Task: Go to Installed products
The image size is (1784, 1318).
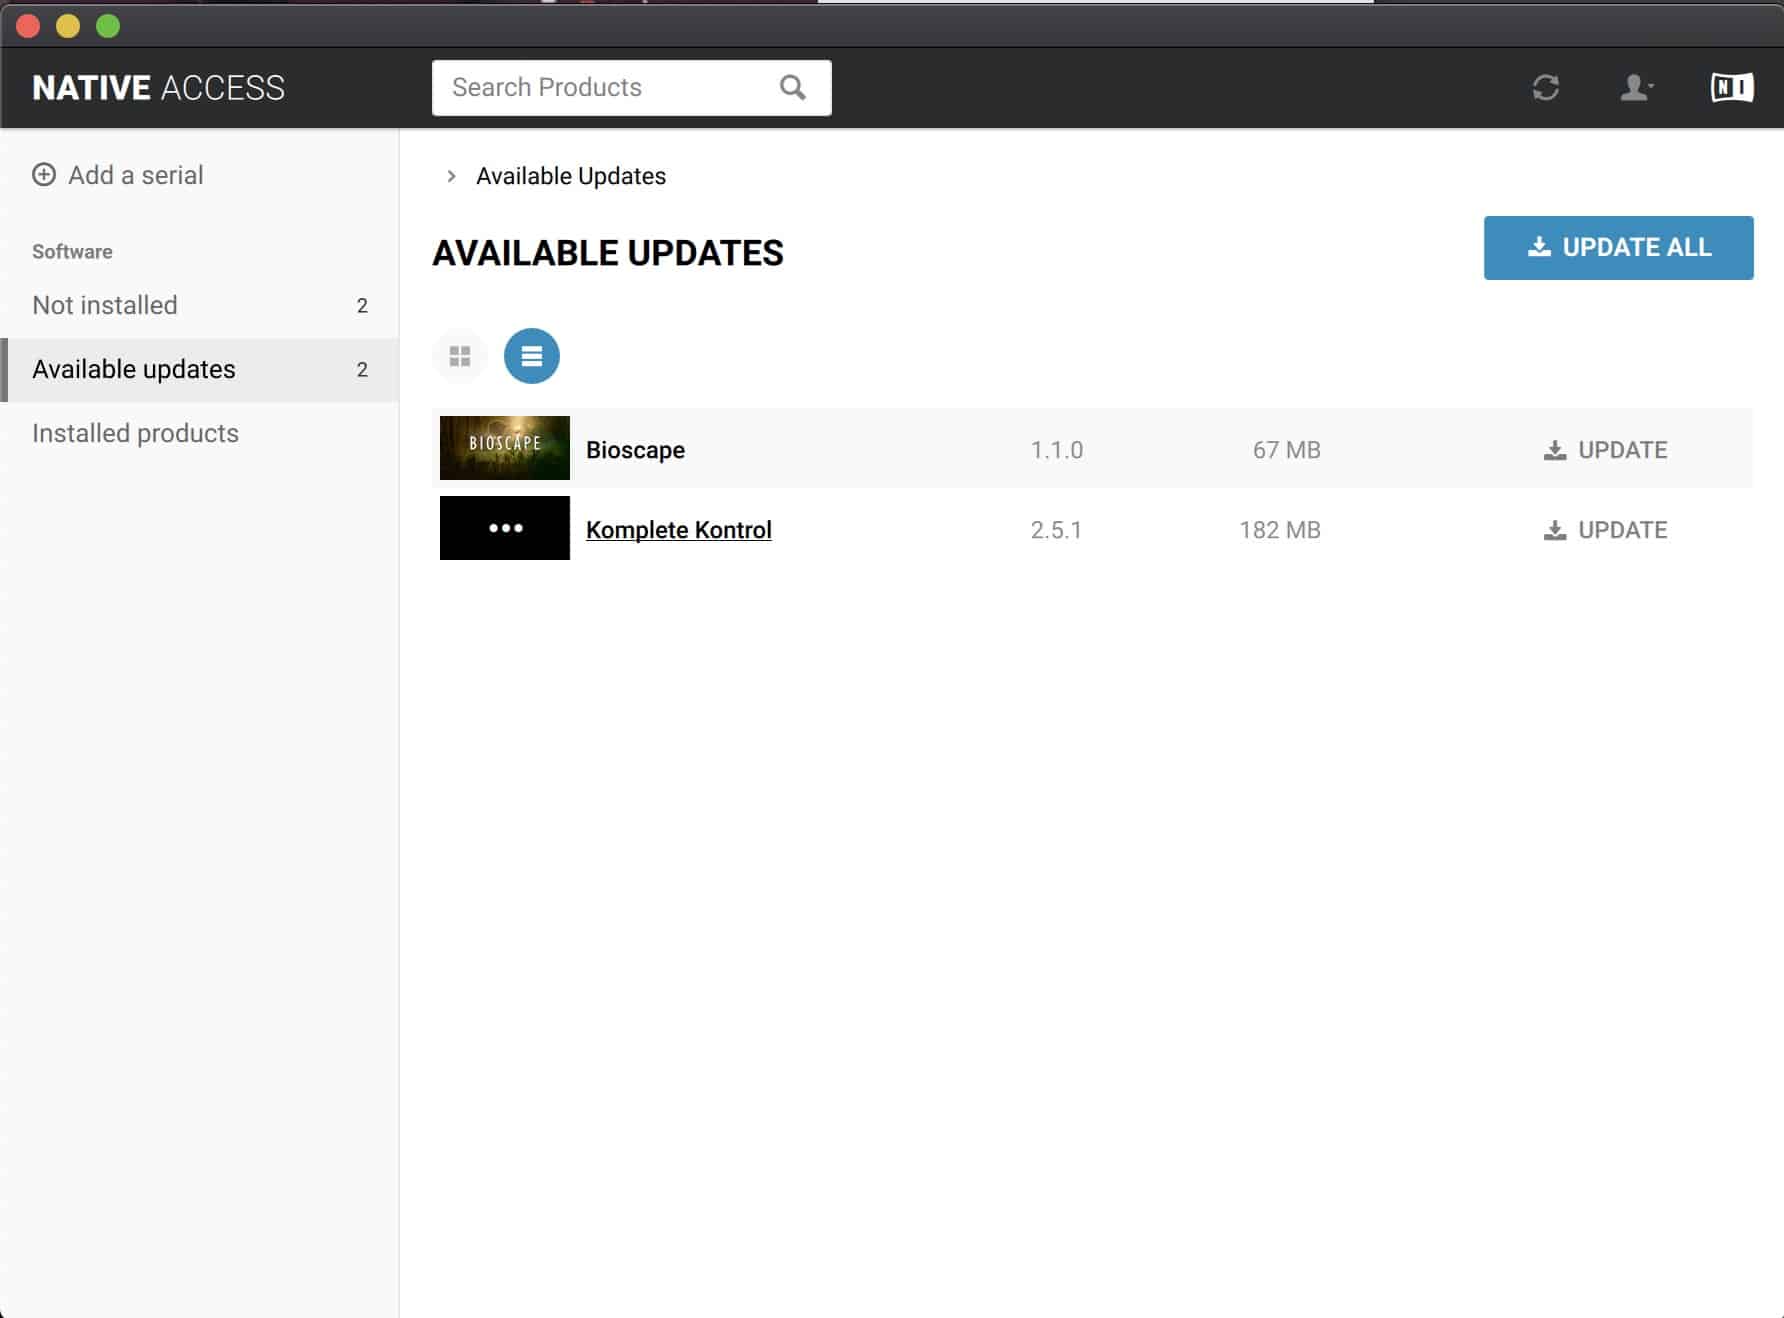Action: coord(200,433)
